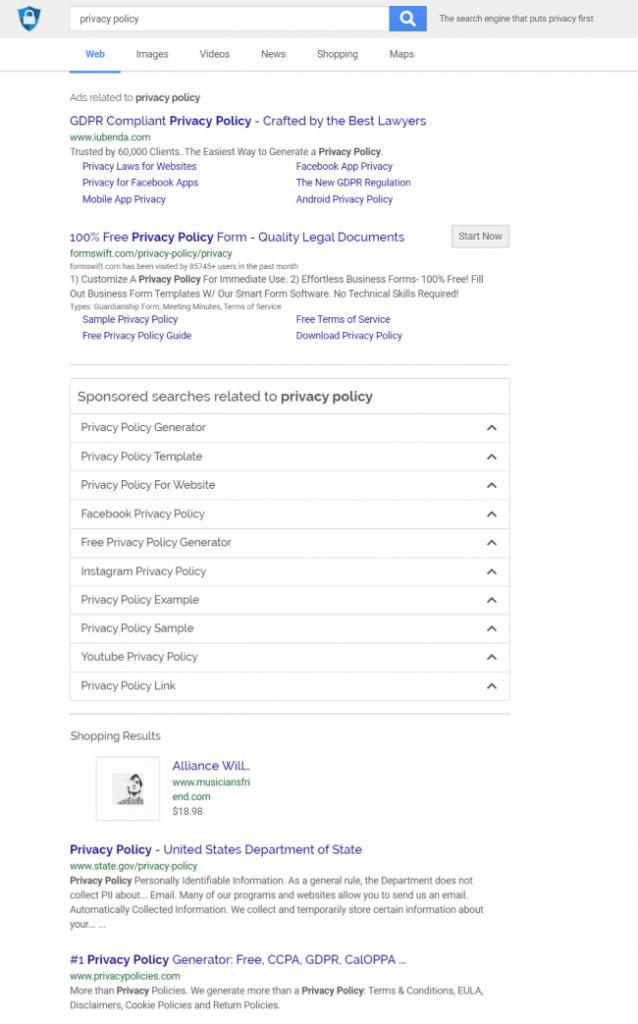Open the Videos tab

[x=214, y=54]
